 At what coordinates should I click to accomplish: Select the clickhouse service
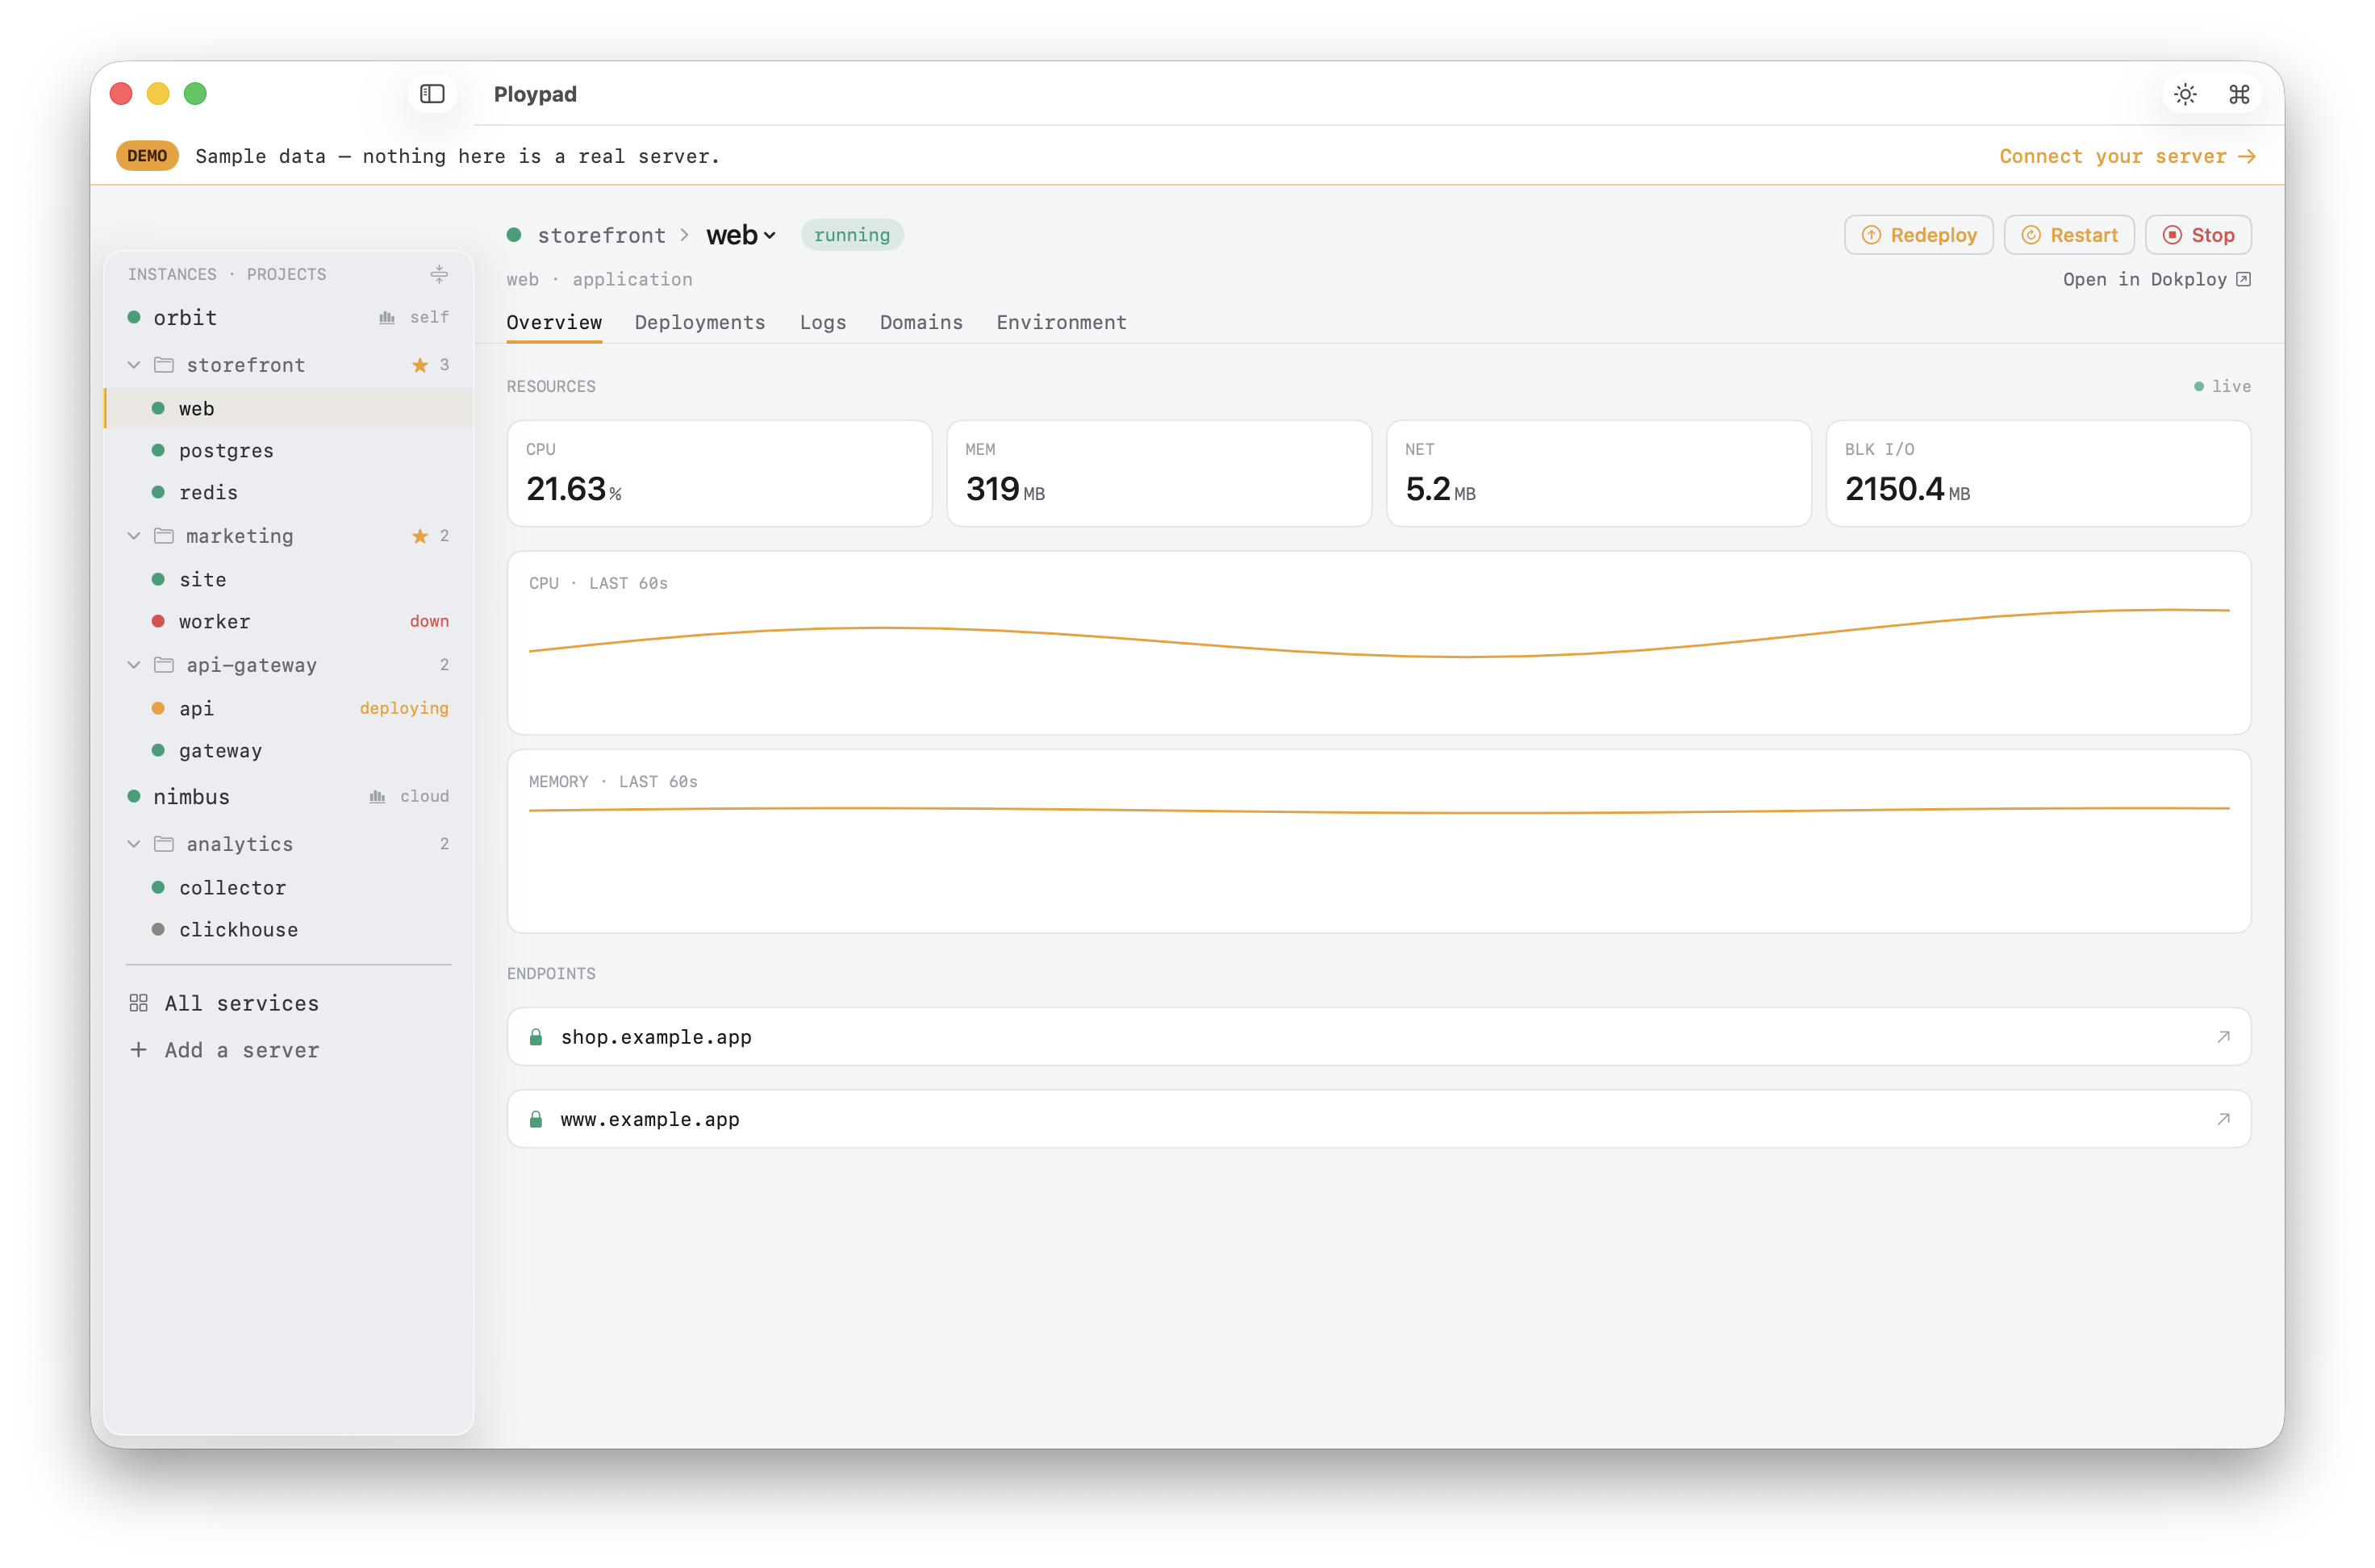(289, 929)
